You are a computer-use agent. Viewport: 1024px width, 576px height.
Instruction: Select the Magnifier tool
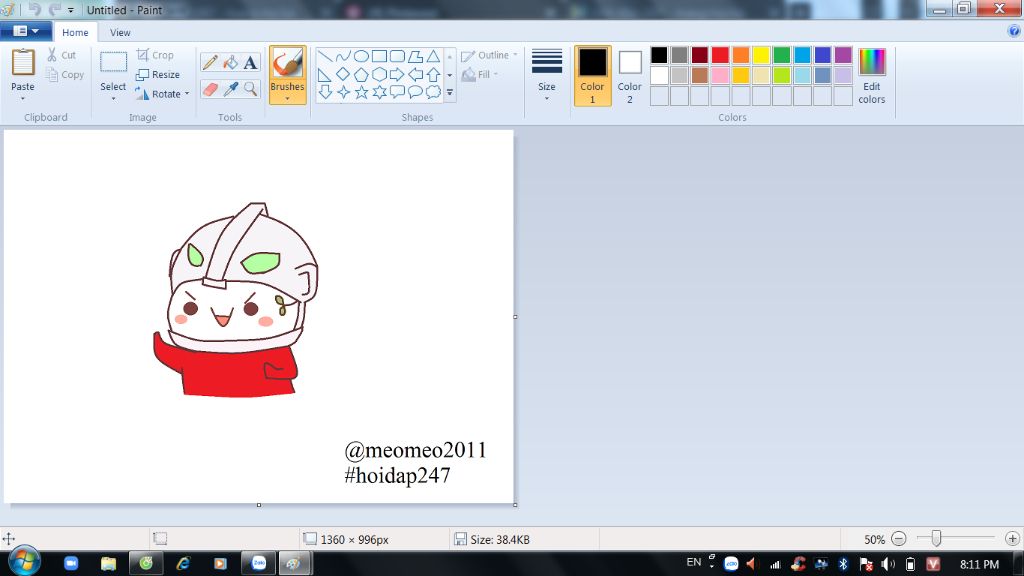pos(250,89)
